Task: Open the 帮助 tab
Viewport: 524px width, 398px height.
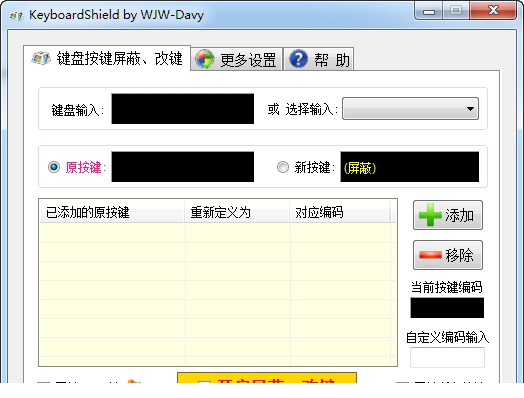Action: tap(318, 59)
